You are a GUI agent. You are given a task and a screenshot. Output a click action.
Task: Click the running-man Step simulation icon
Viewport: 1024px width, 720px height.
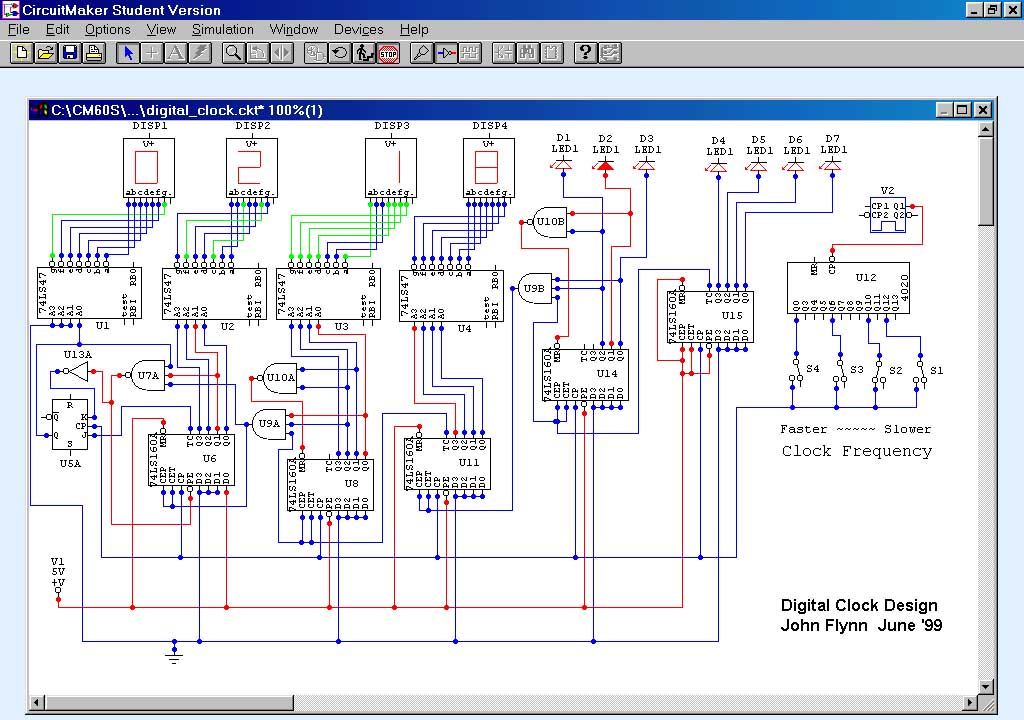click(x=365, y=53)
